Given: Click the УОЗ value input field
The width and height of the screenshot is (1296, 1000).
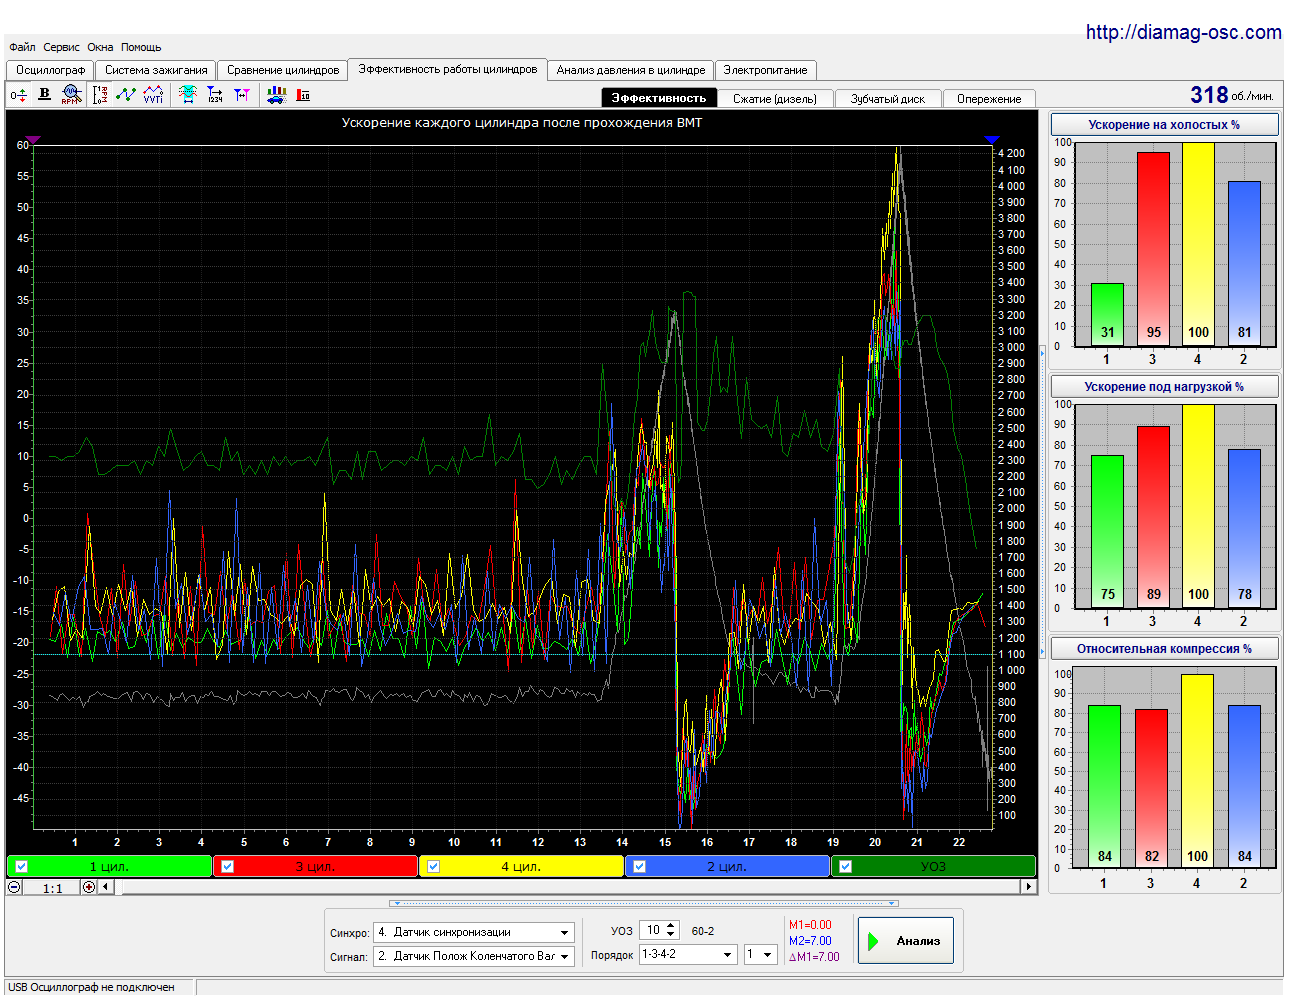Looking at the screenshot, I should 652,930.
